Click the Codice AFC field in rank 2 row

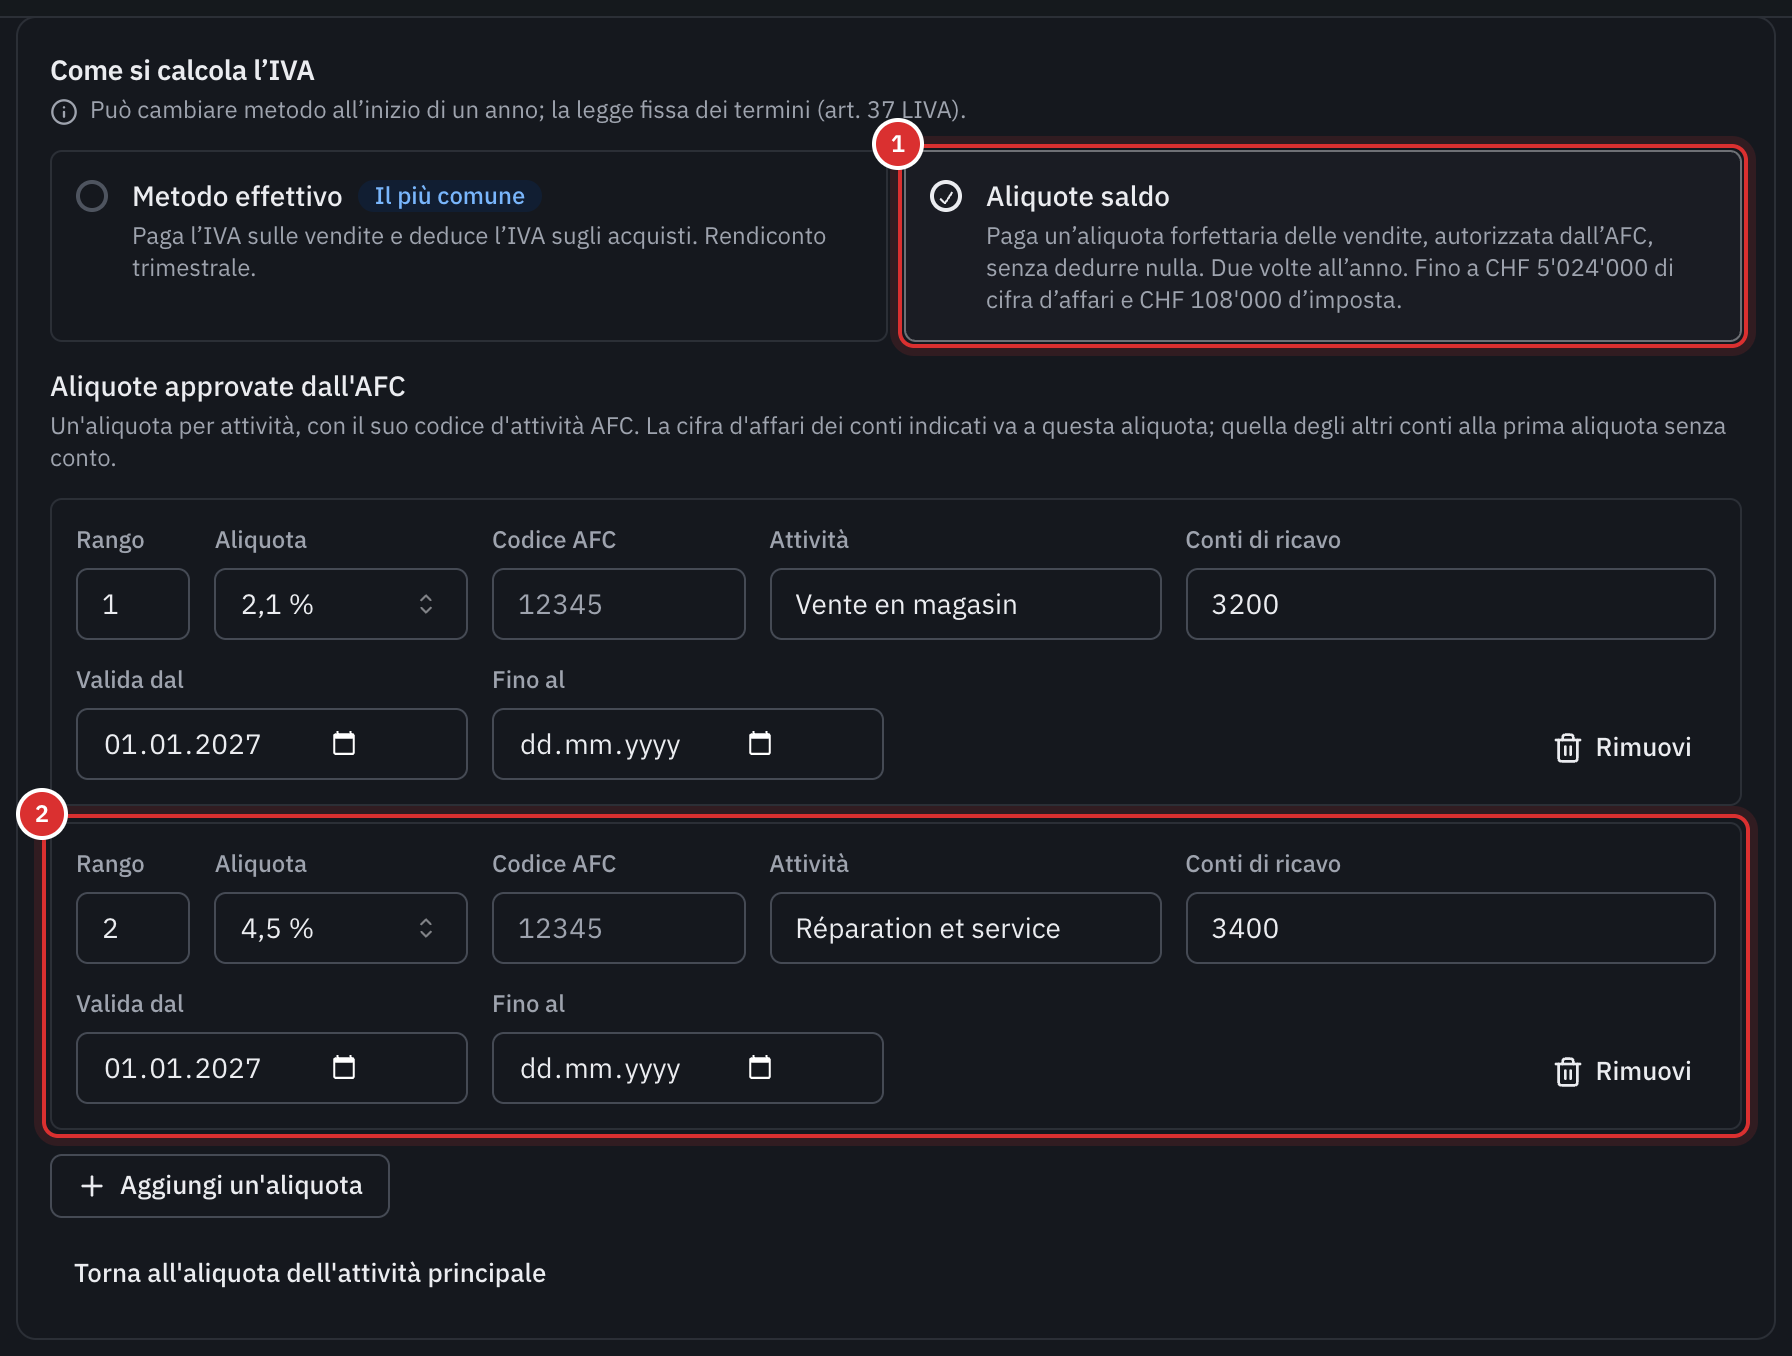point(619,928)
